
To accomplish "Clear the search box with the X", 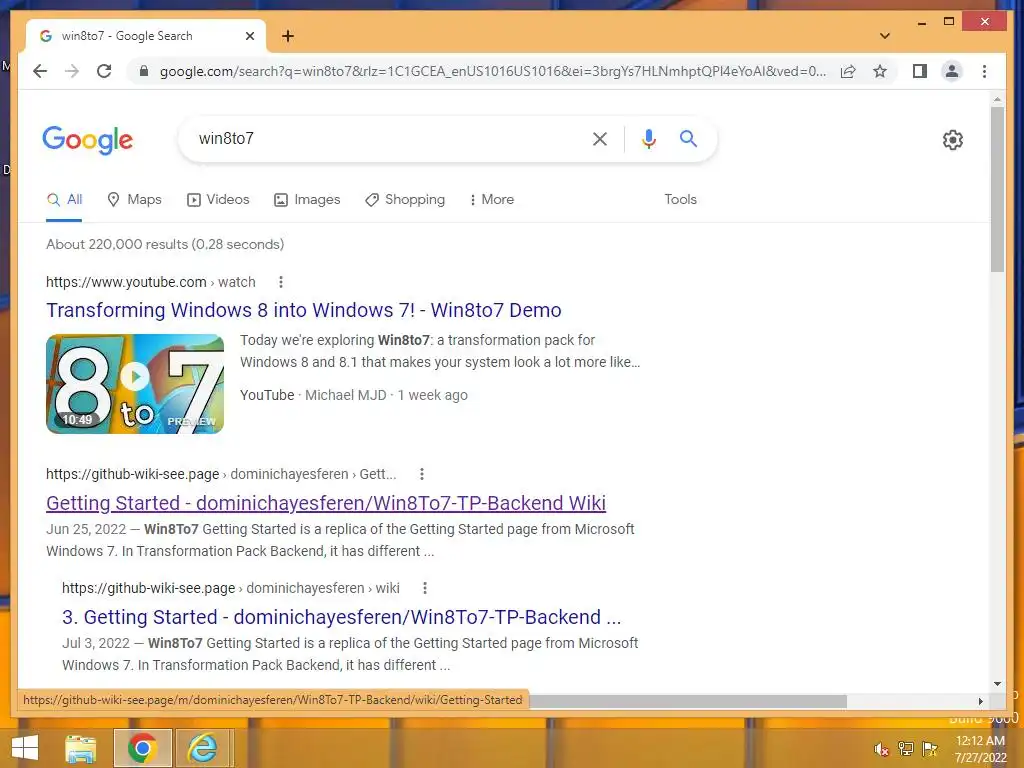I will tap(600, 138).
